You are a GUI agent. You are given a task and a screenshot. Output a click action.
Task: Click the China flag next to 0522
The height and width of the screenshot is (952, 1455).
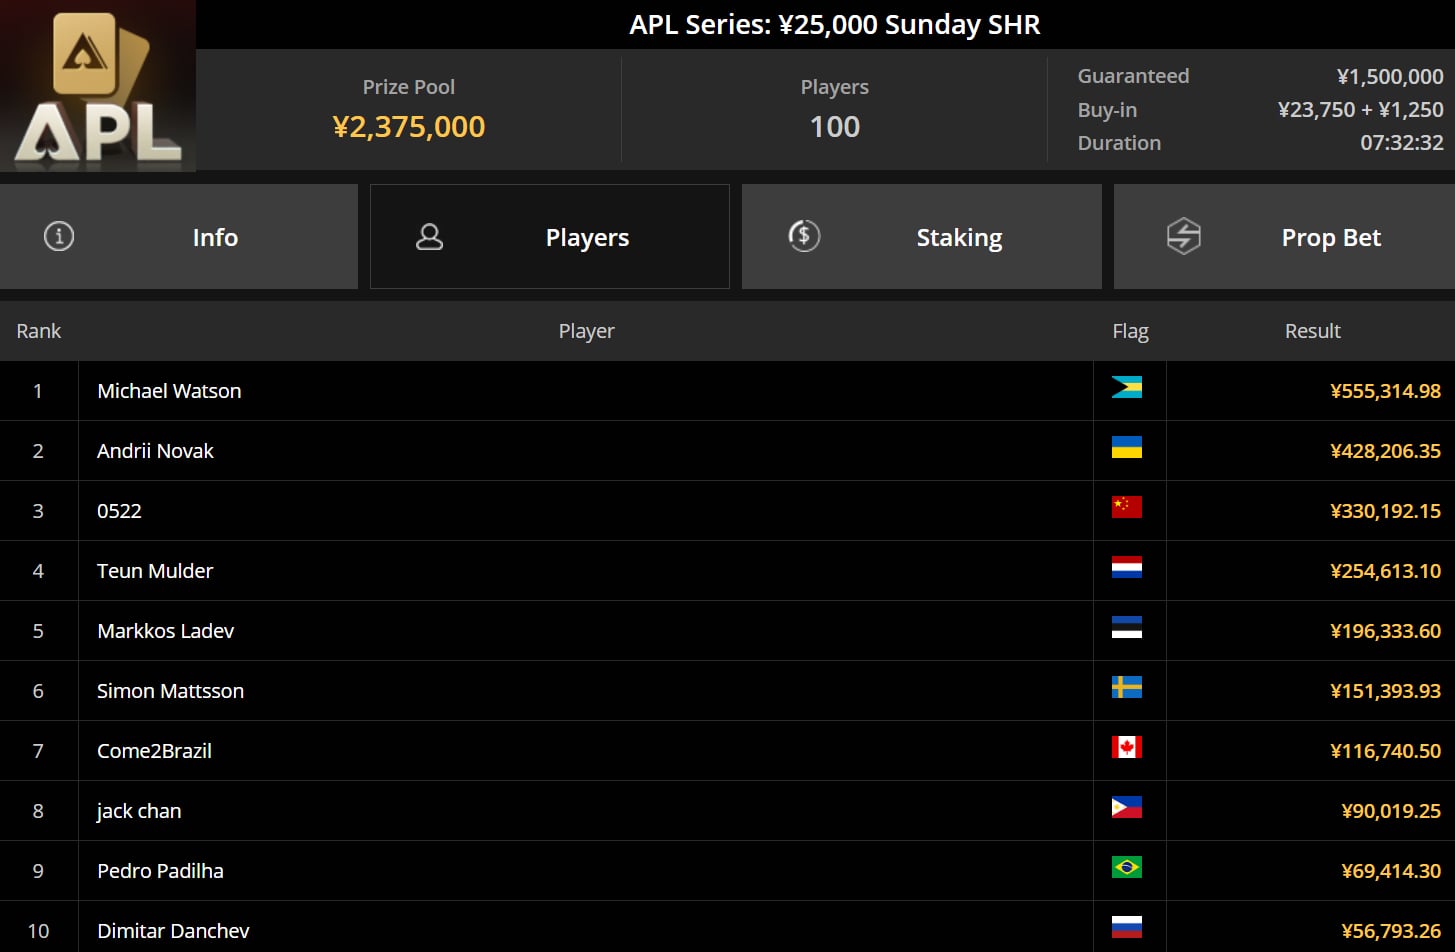pos(1127,508)
